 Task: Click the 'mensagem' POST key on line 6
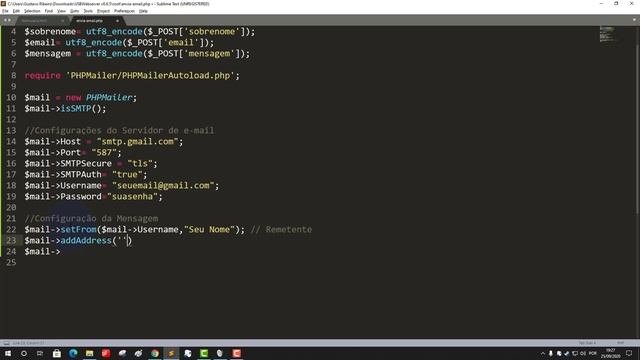tap(209, 53)
